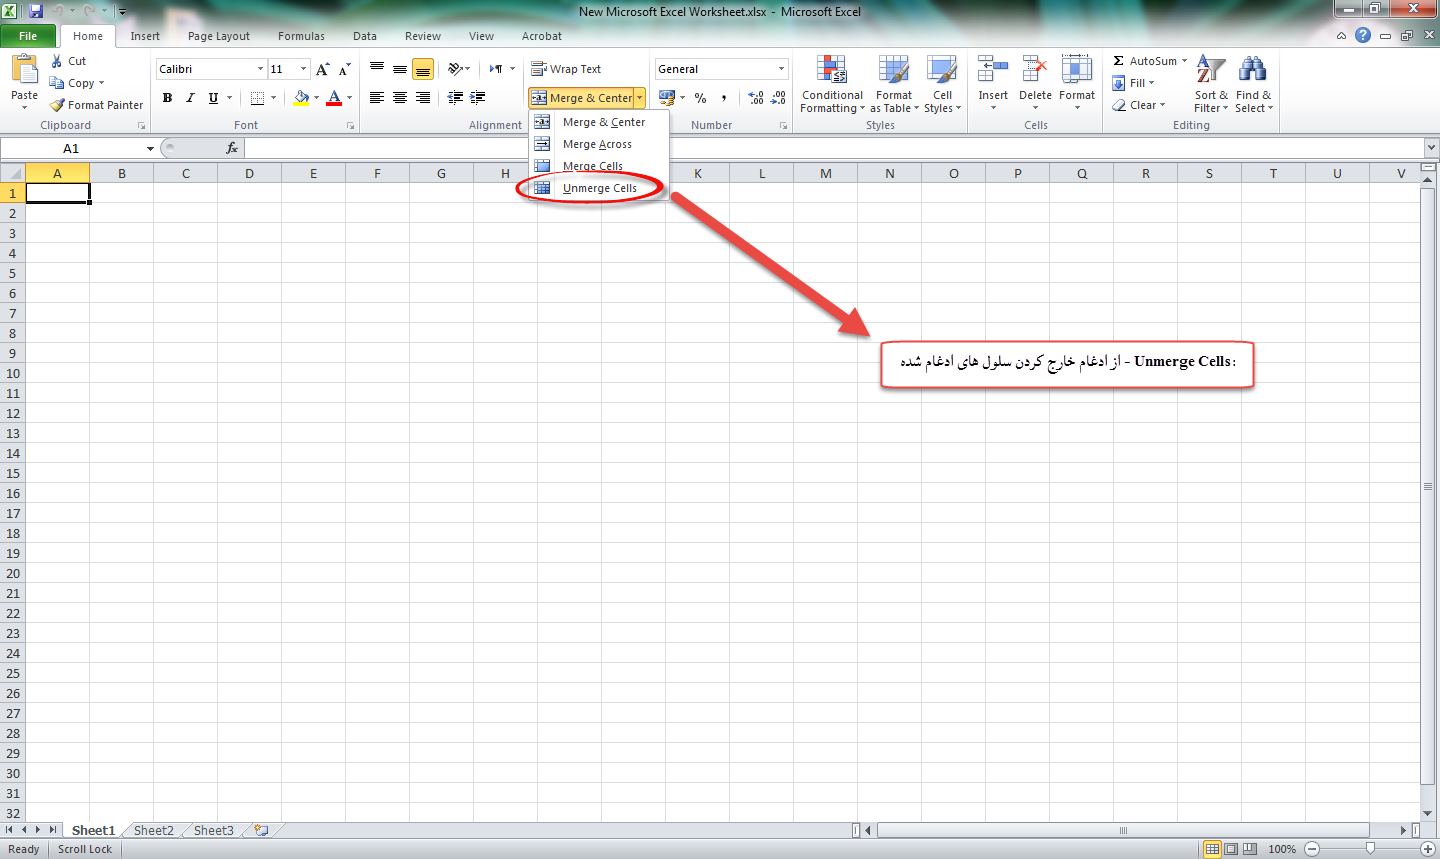Toggle Italic formatting
The height and width of the screenshot is (859, 1440).
coord(190,98)
